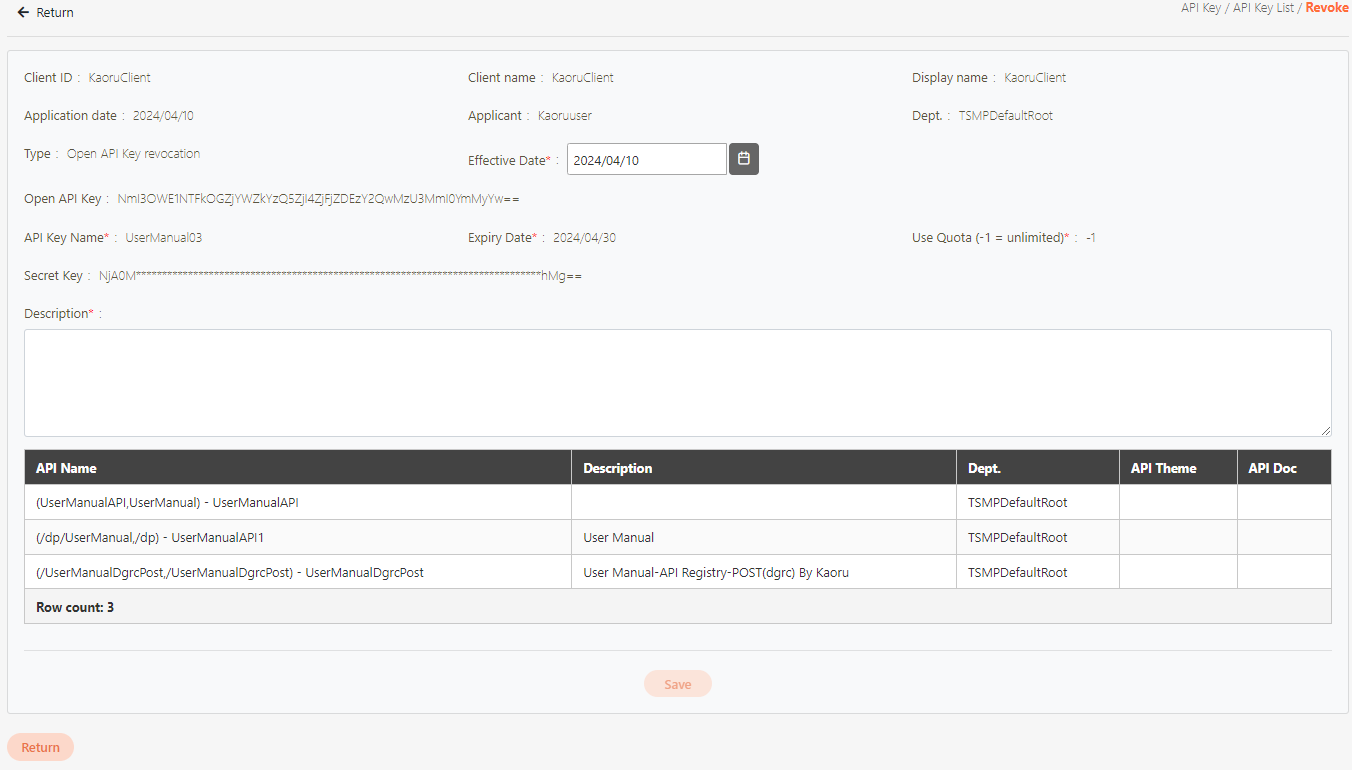This screenshot has width=1352, height=770.
Task: Select the UserManualAPI table row
Action: coord(167,503)
